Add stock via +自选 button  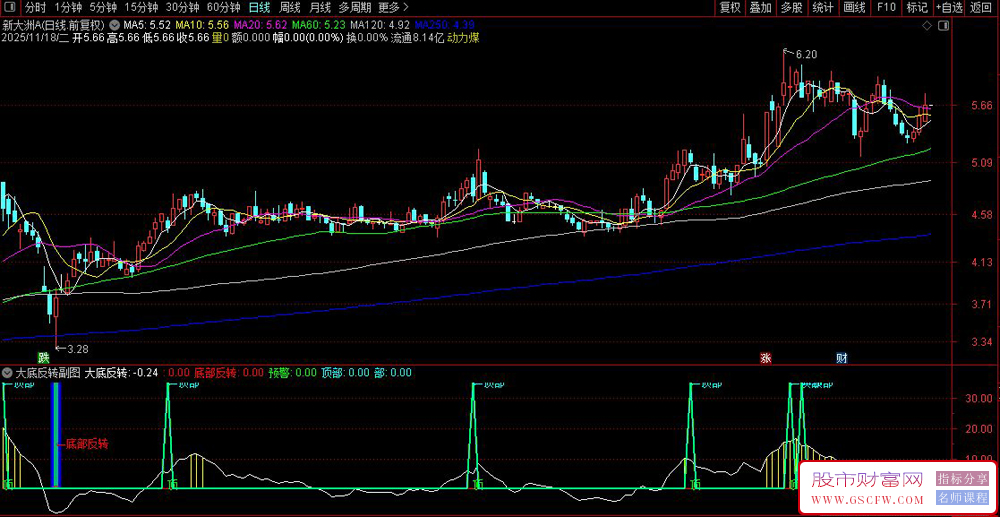coord(950,7)
